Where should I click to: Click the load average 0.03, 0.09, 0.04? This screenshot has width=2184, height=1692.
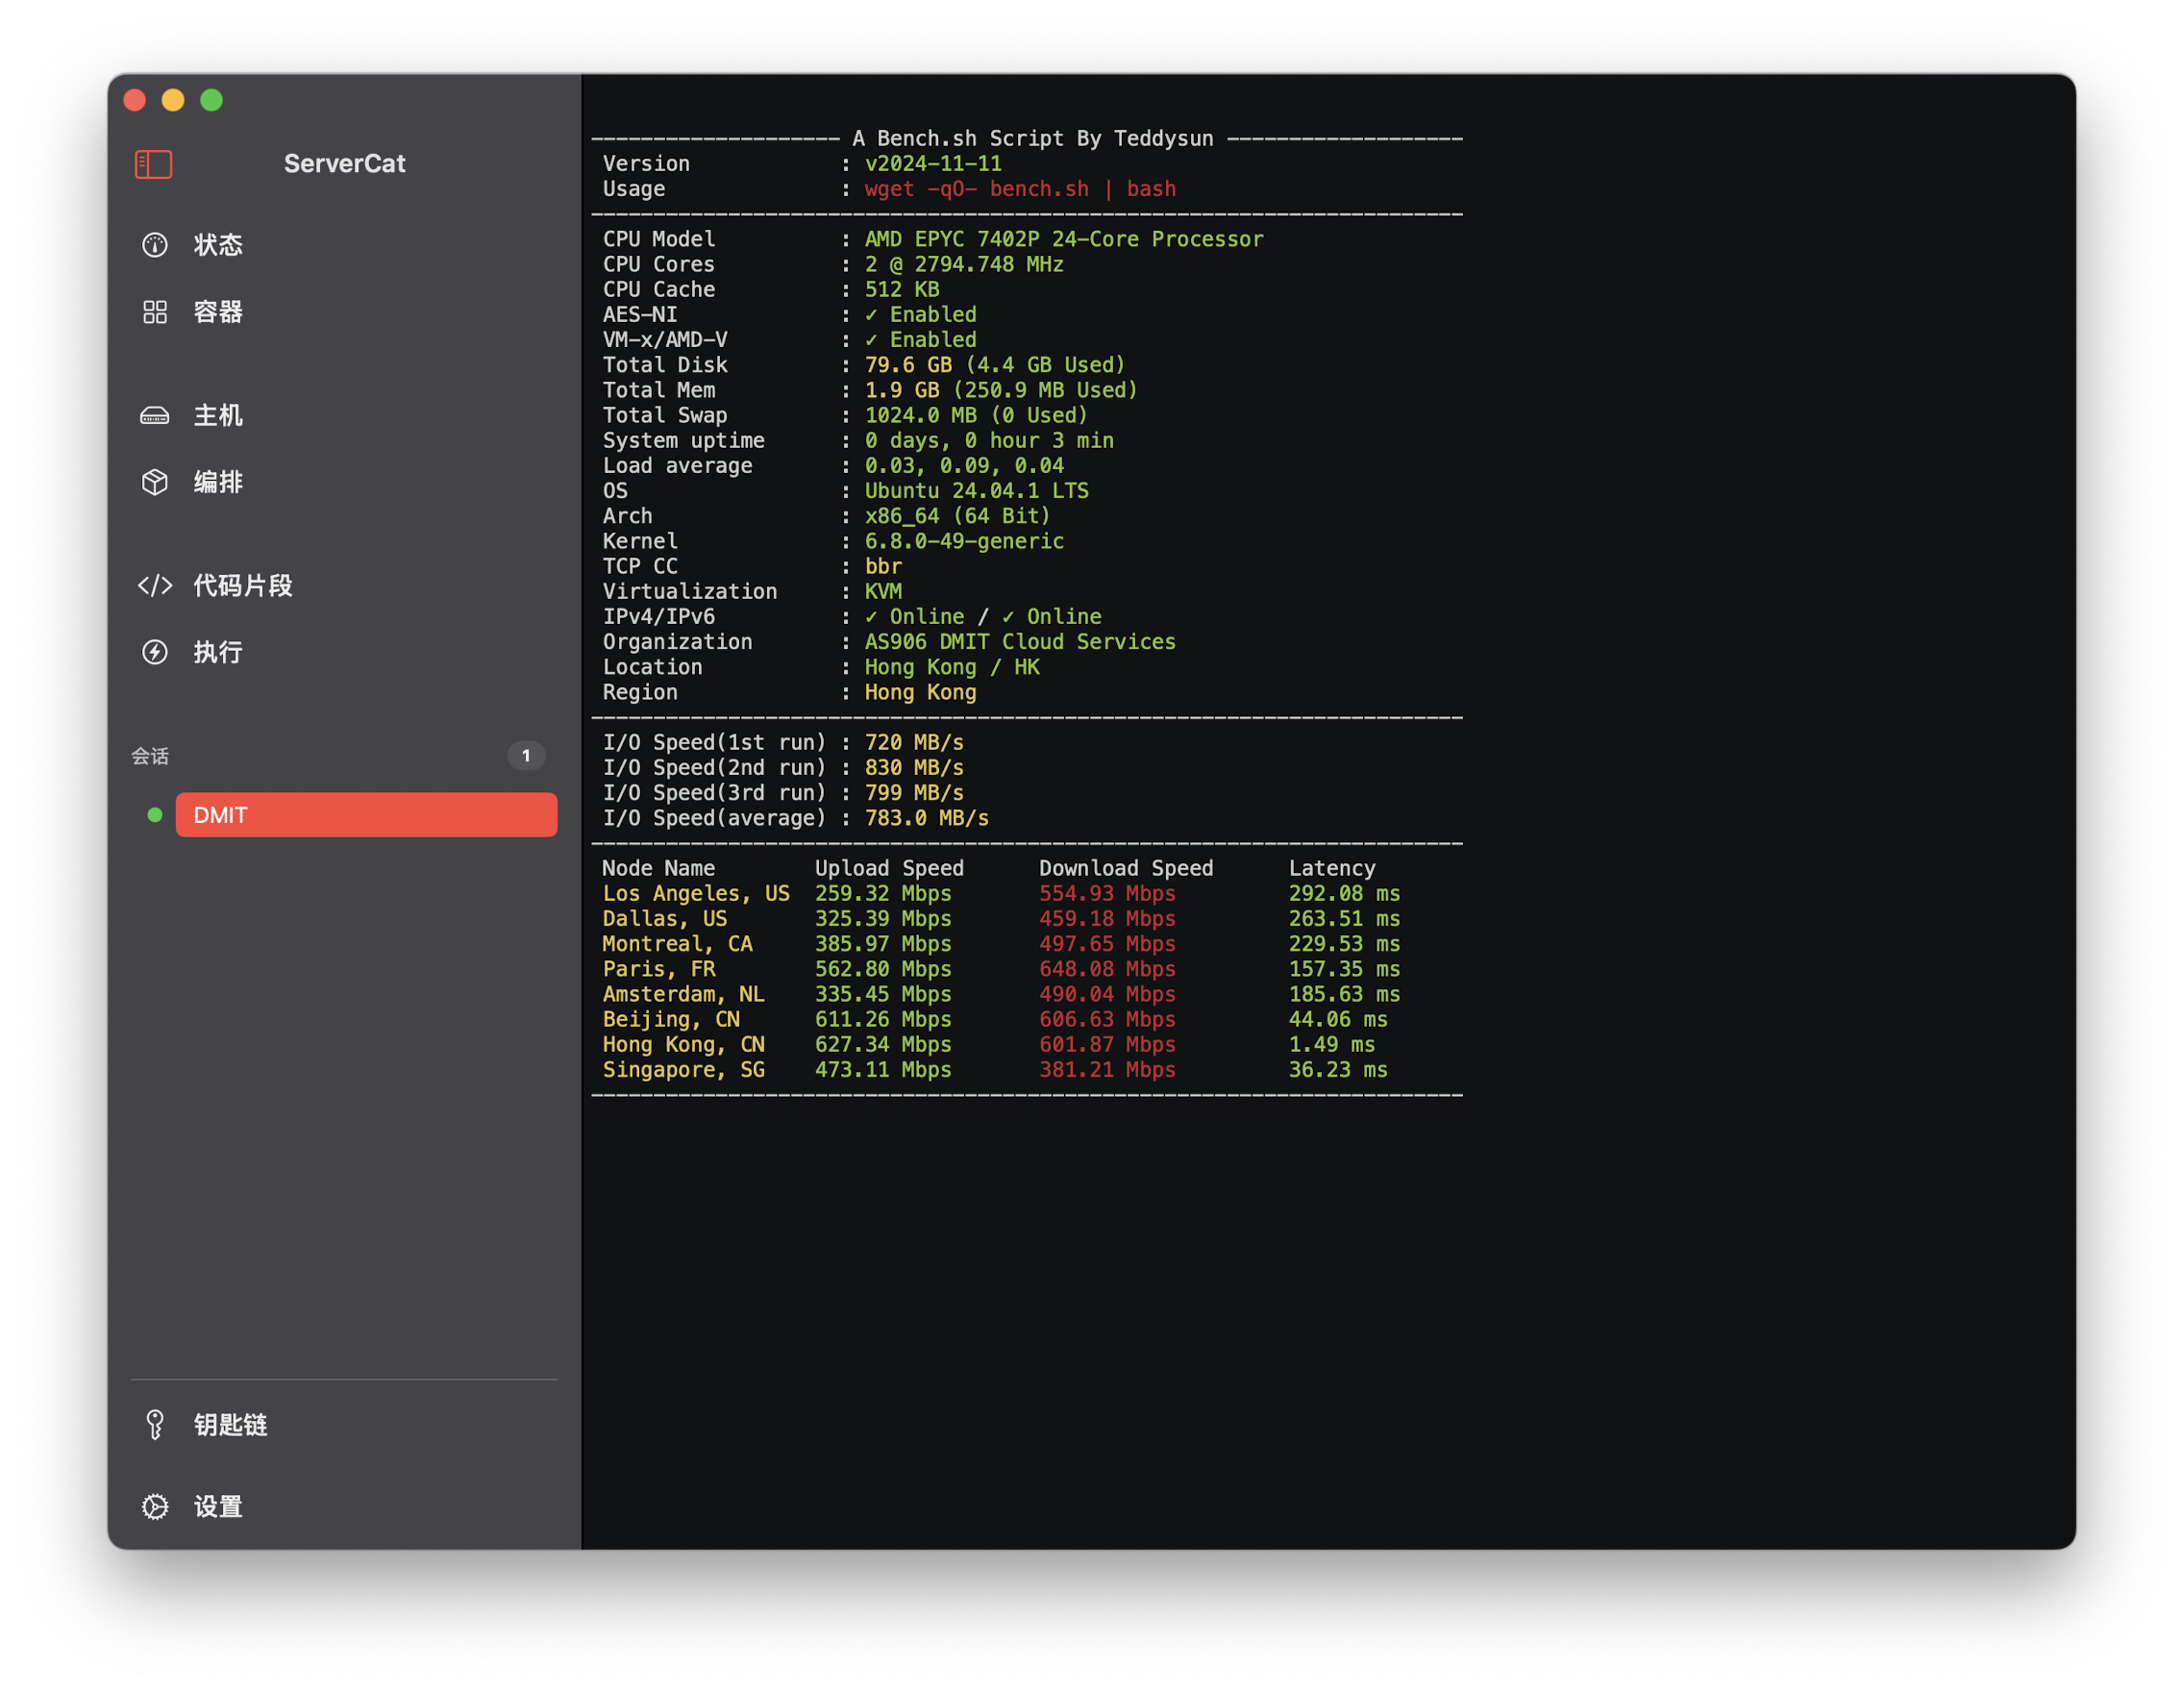pos(964,466)
